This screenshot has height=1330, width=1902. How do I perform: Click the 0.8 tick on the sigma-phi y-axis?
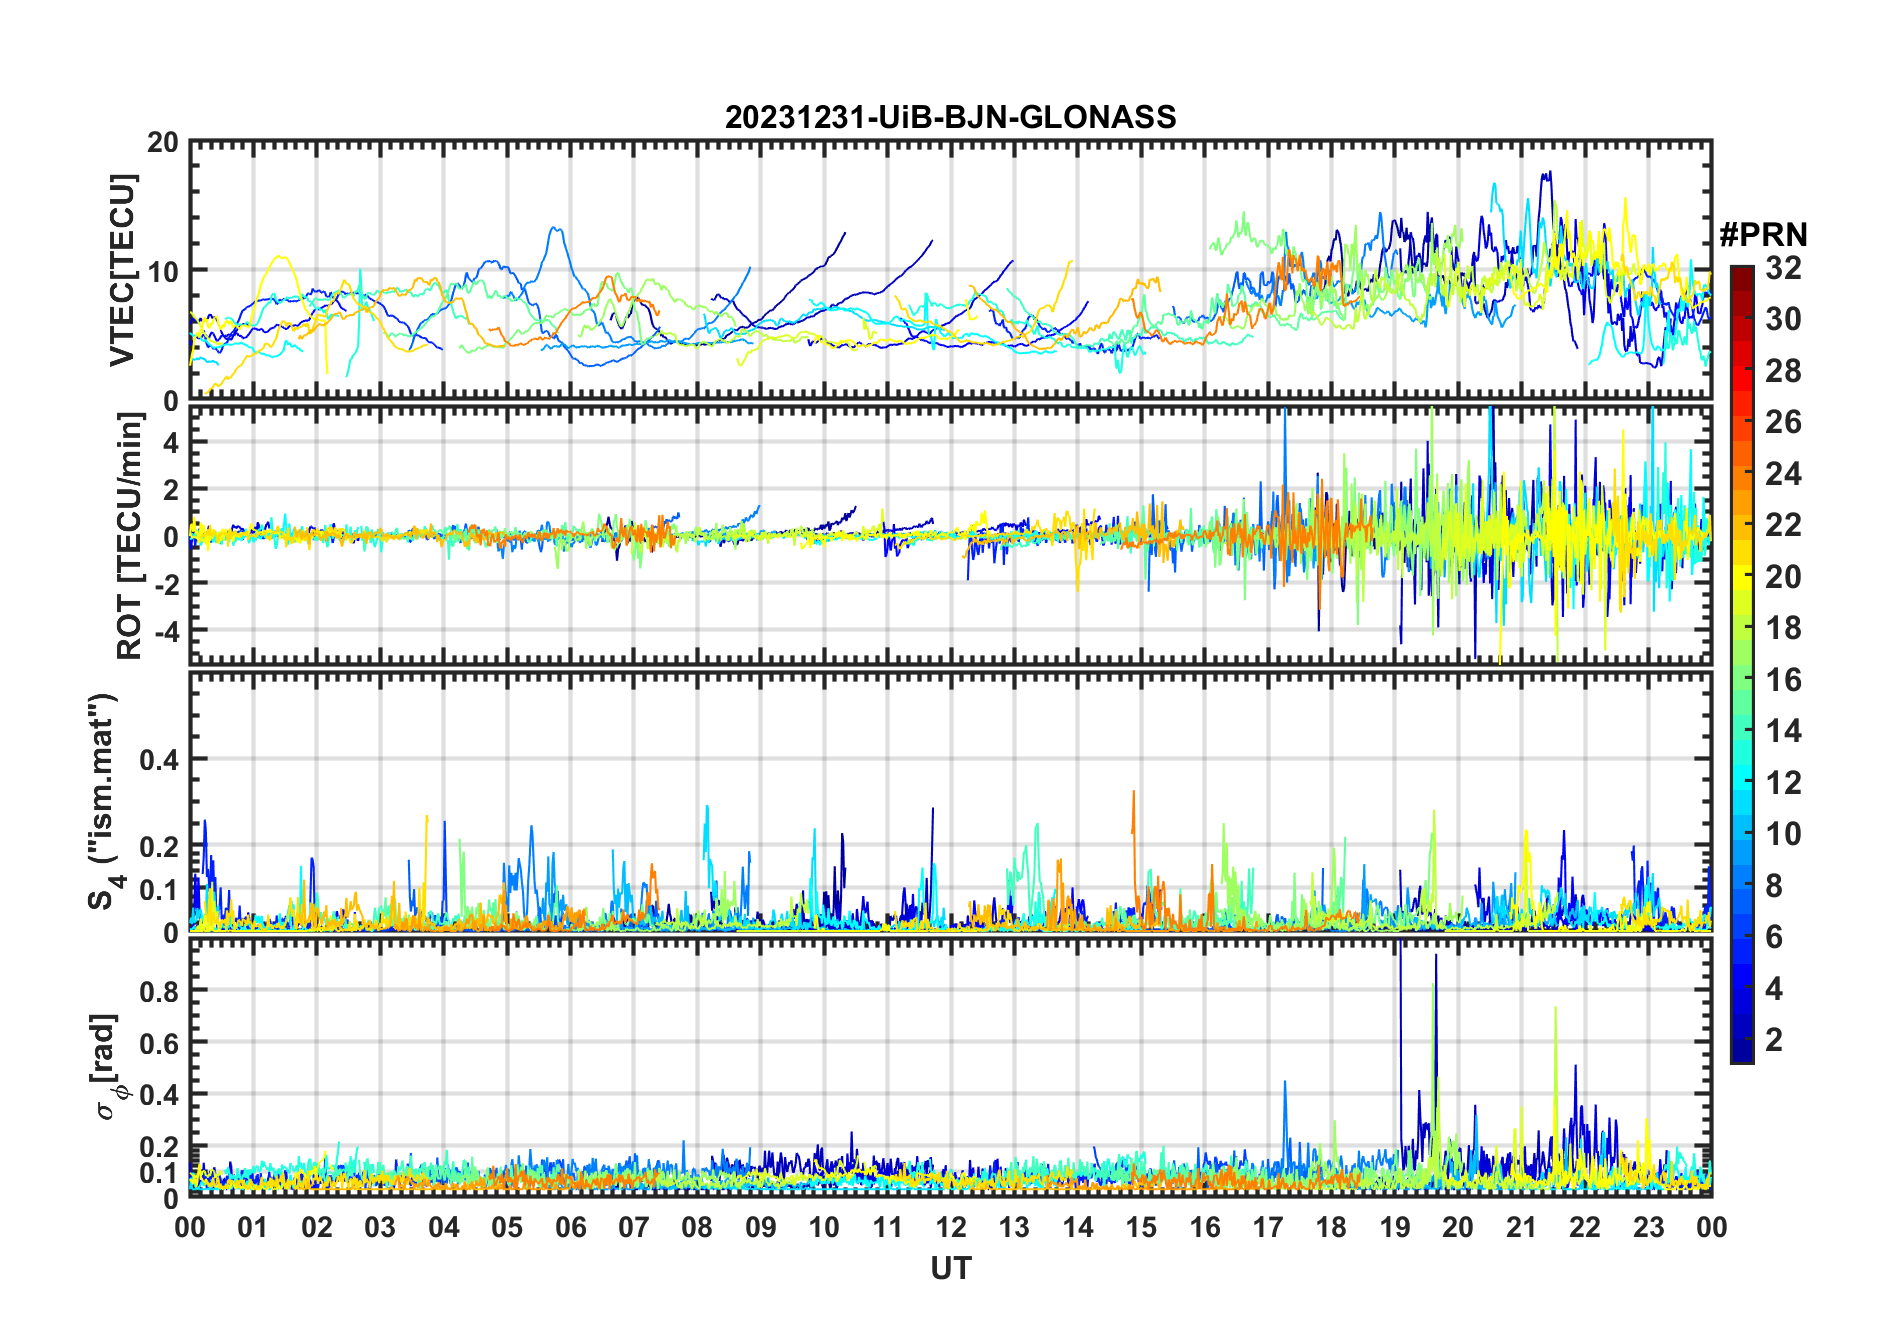pyautogui.click(x=159, y=991)
